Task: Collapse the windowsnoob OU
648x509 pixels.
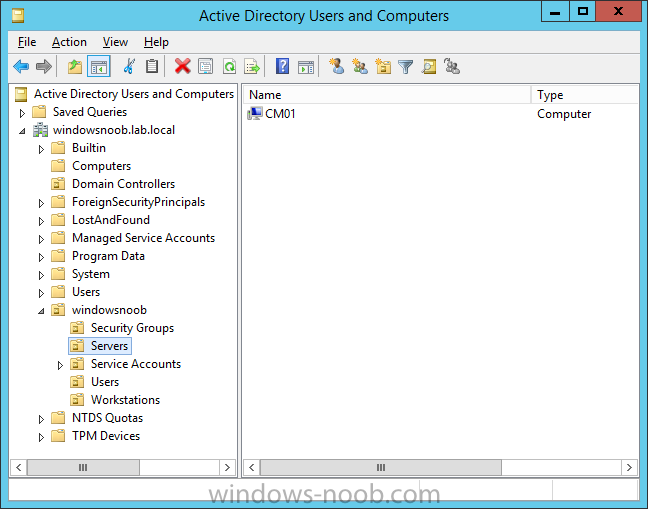Action: (x=41, y=311)
